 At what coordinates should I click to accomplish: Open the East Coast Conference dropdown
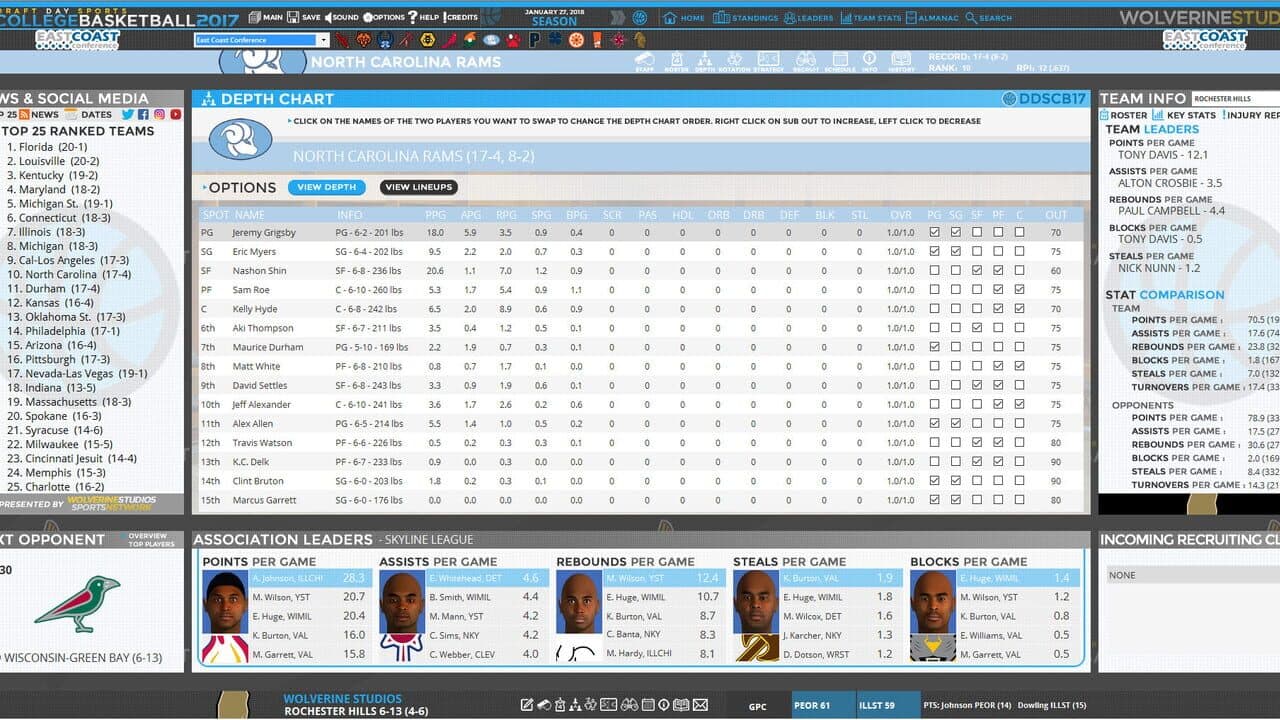[x=261, y=40]
